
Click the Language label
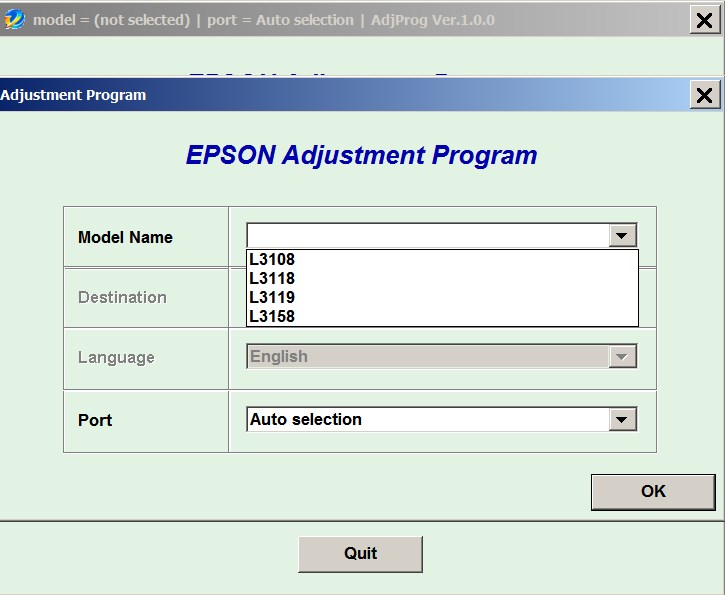click(116, 357)
